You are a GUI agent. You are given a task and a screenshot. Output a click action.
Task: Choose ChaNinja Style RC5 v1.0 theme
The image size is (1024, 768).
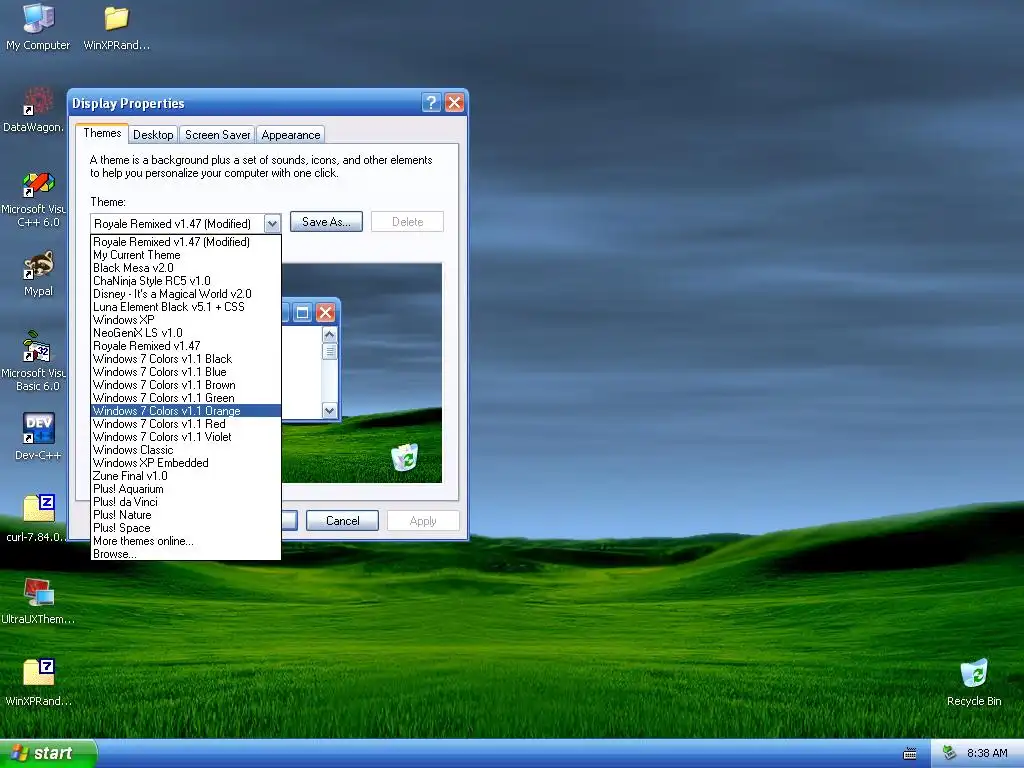[x=185, y=281]
